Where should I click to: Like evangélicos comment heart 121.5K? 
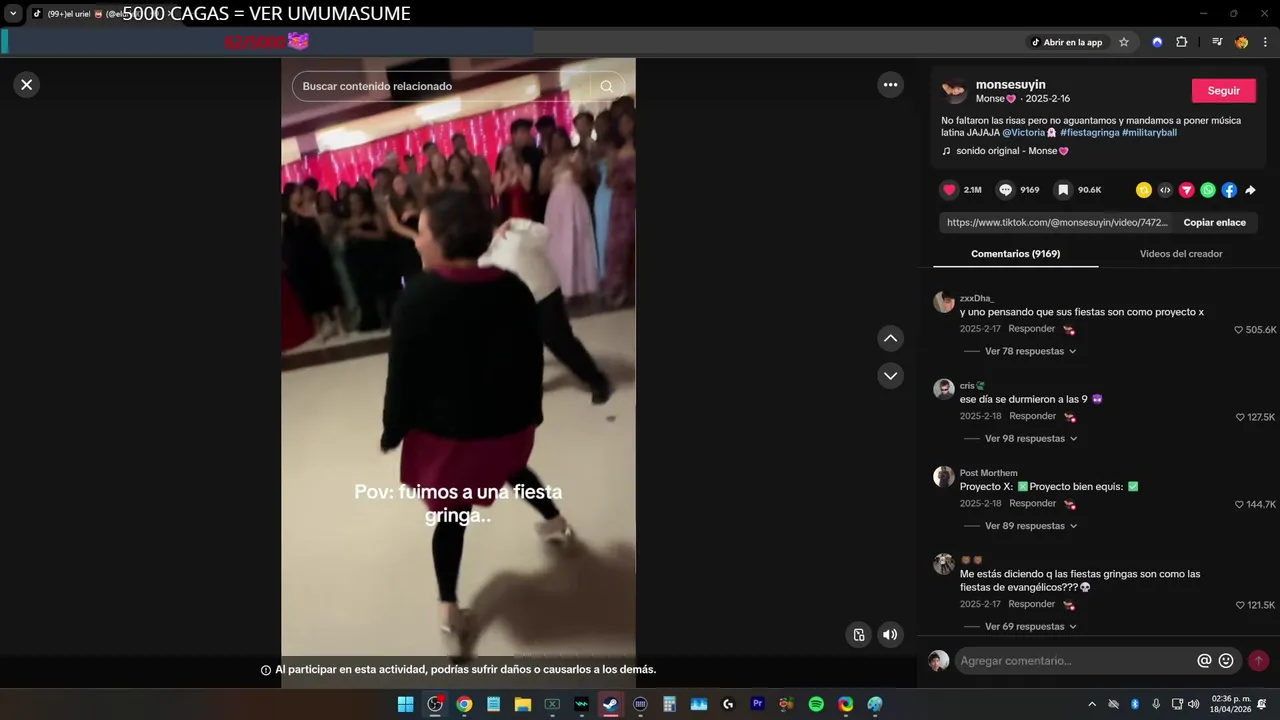1240,605
